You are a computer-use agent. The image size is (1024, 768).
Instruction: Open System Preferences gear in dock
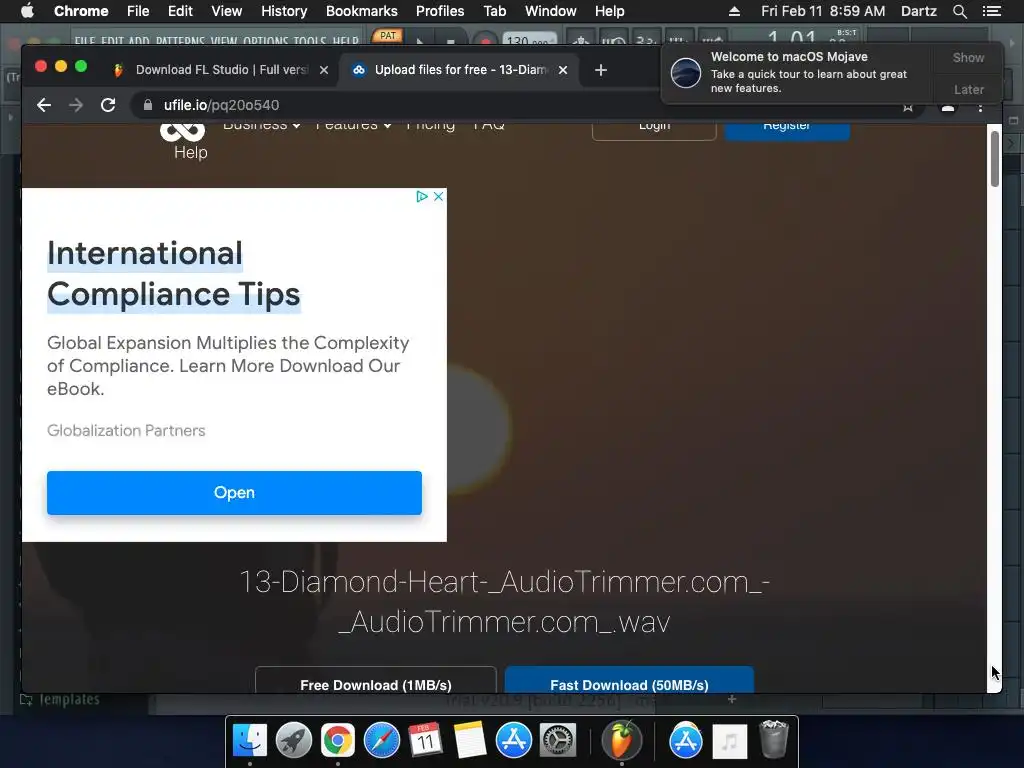point(557,741)
